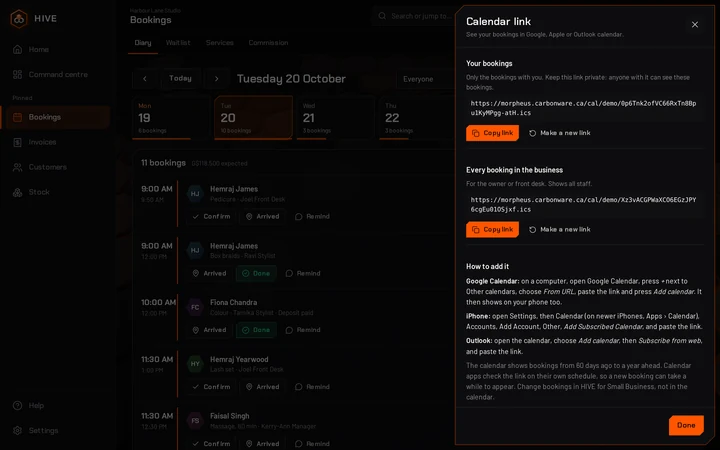This screenshot has width=720, height=450.
Task: Click the FC avatar for Fiona Chandra
Action: tap(195, 307)
